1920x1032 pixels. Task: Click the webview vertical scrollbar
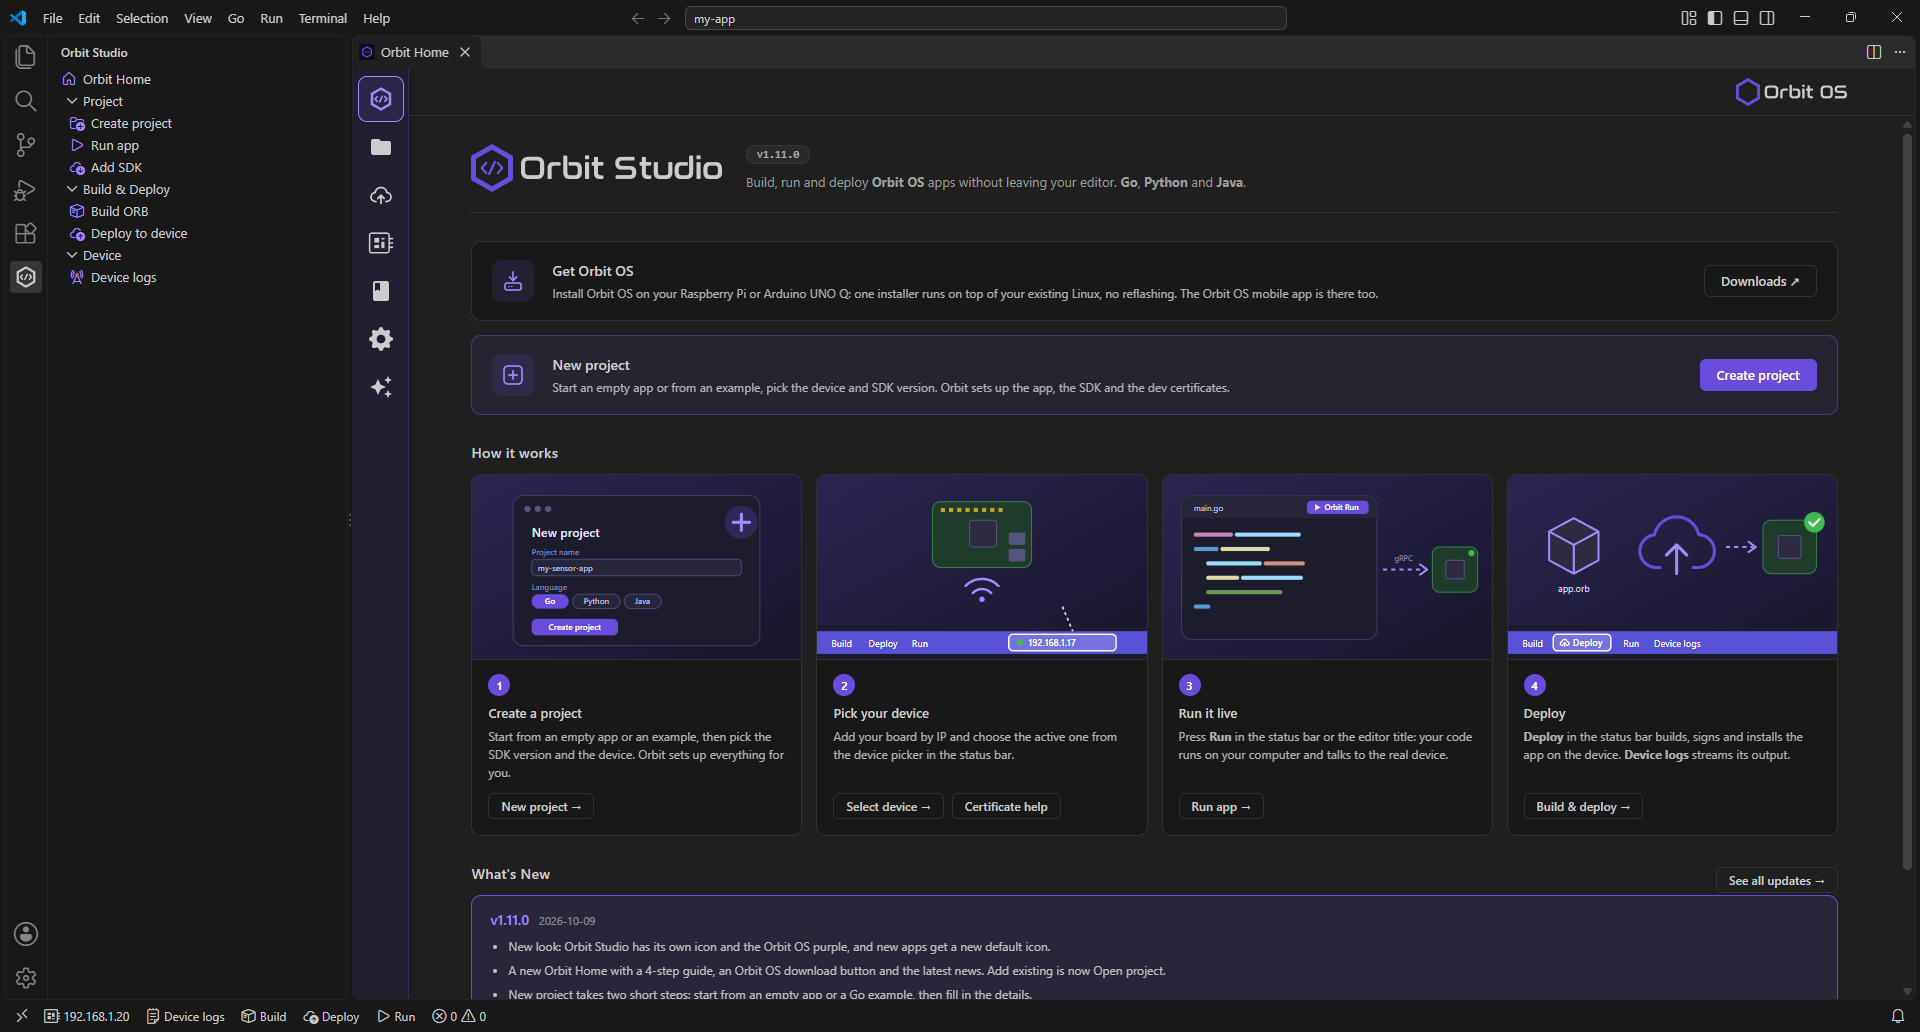click(x=1907, y=500)
